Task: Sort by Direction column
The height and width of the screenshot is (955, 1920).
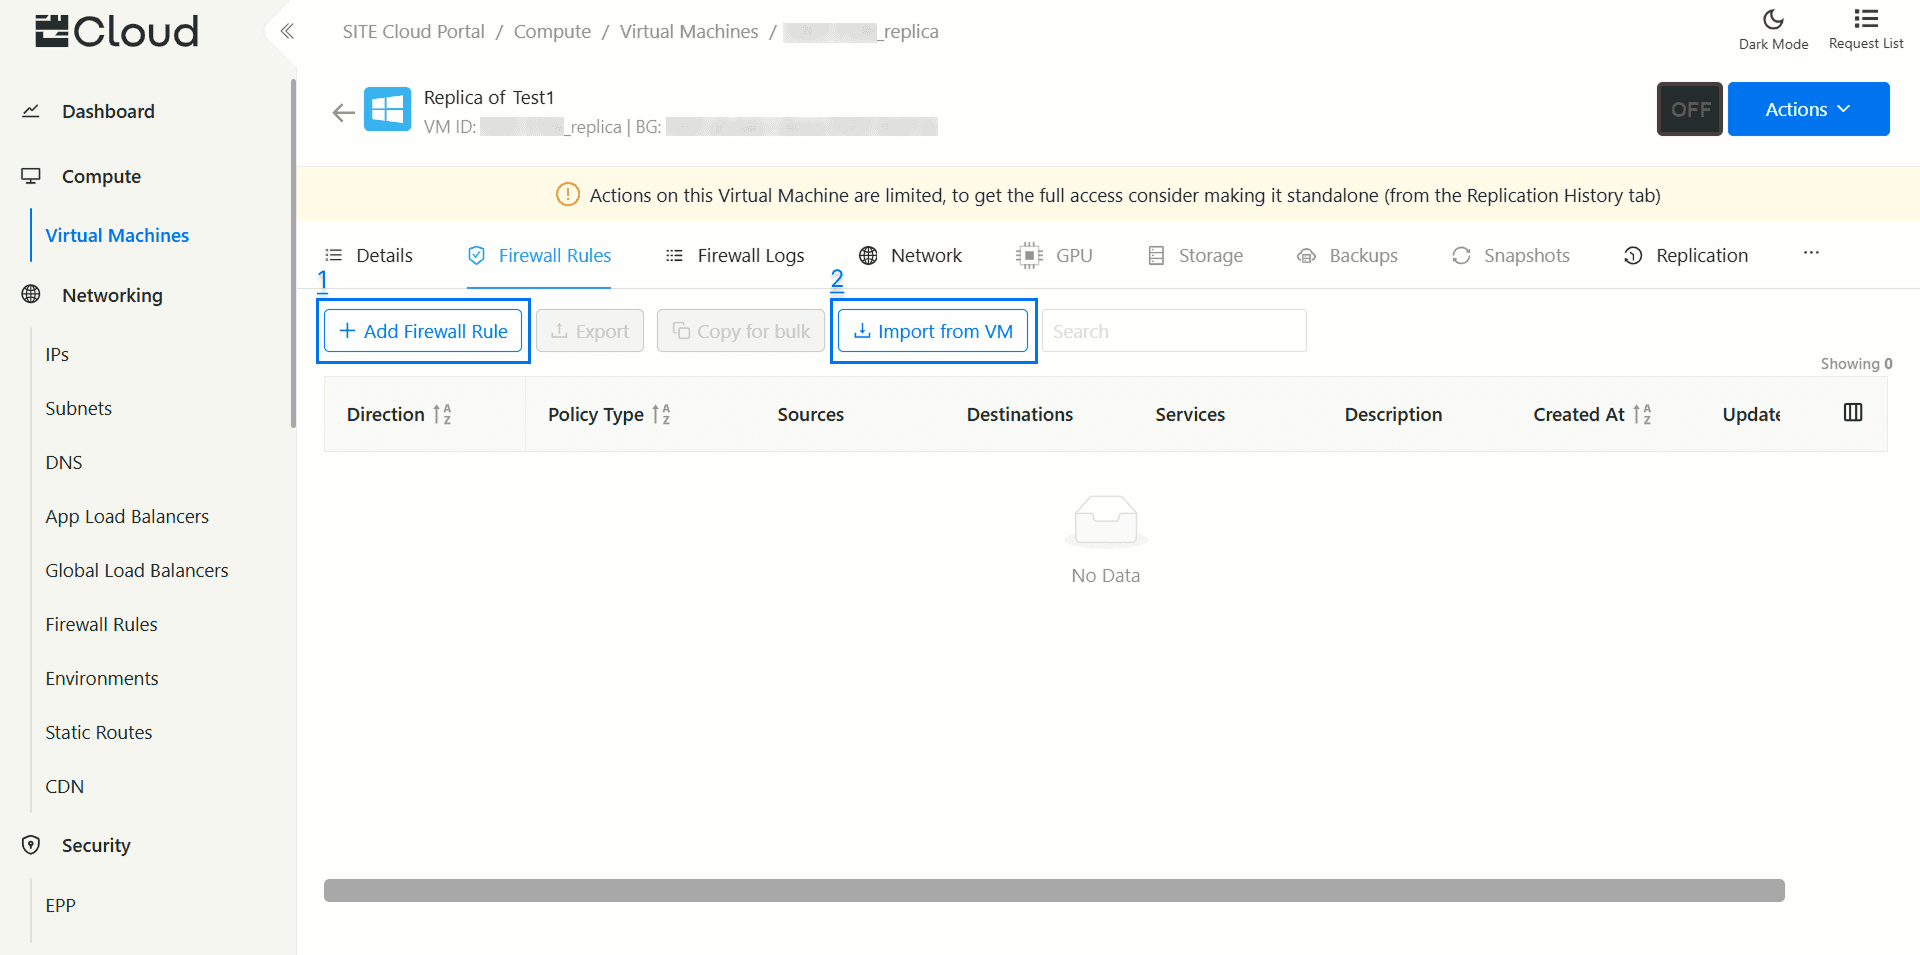Action: 442,414
